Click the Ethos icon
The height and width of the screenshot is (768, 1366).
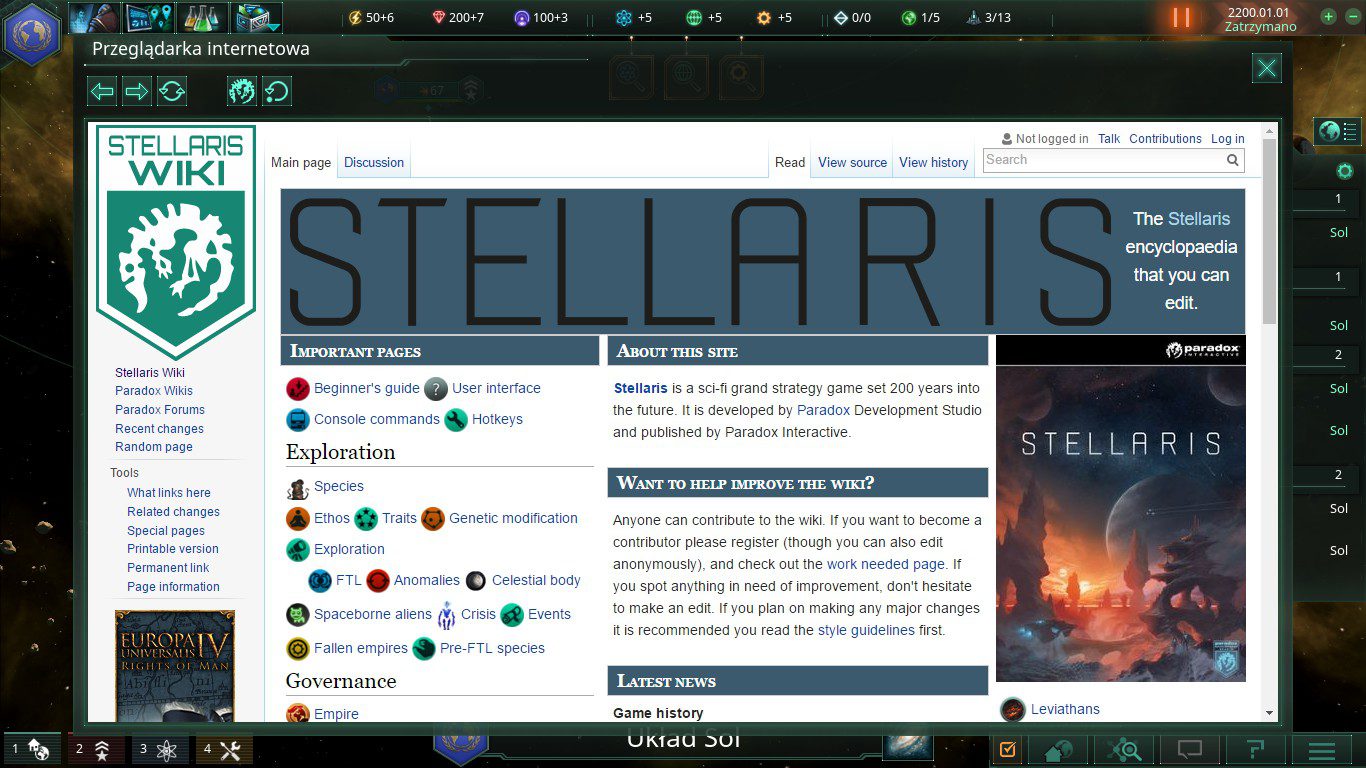tap(298, 519)
